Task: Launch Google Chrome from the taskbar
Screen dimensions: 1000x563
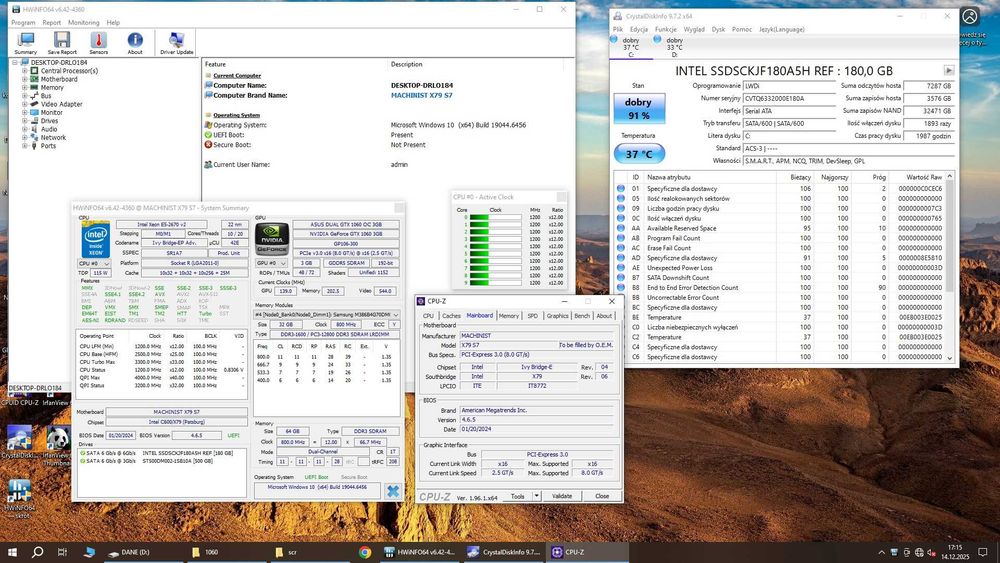Action: [x=365, y=552]
